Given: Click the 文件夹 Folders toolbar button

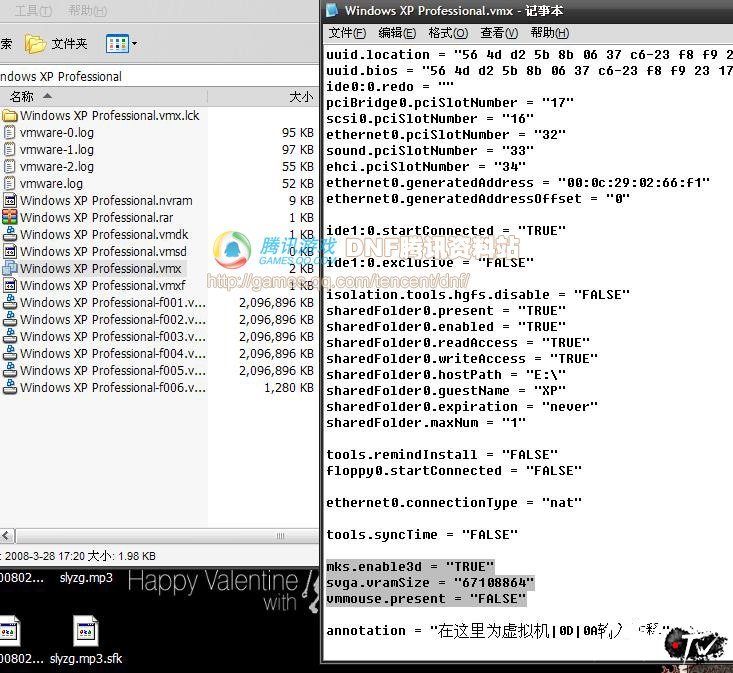Looking at the screenshot, I should tap(57, 44).
